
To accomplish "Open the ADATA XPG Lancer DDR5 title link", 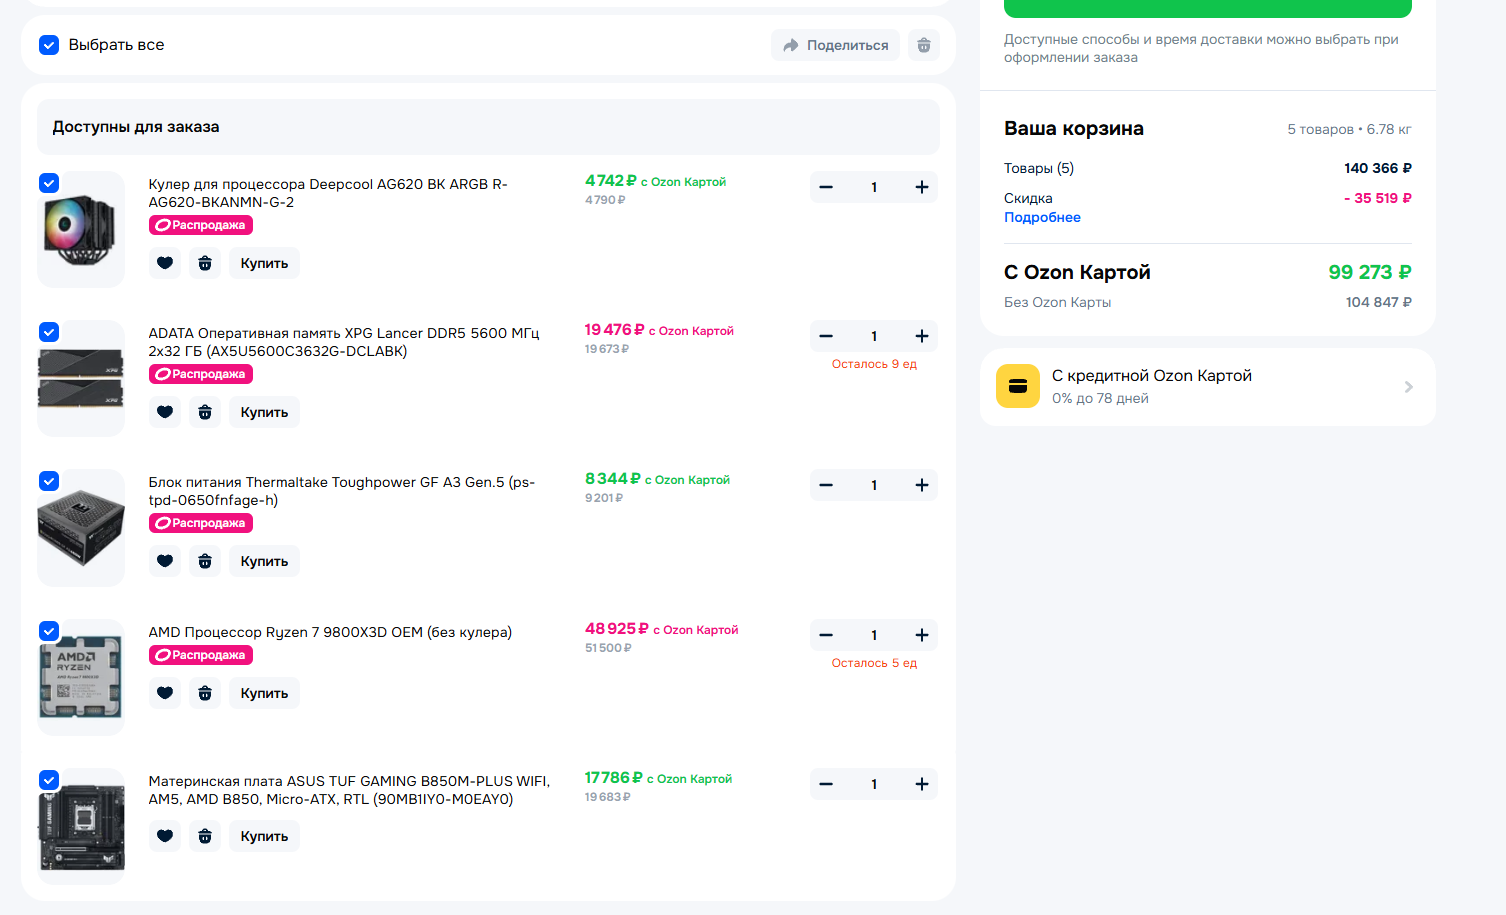I will (344, 342).
